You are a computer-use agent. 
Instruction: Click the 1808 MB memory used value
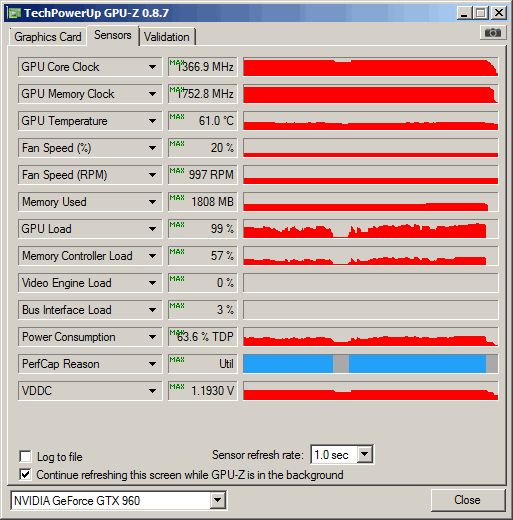(x=203, y=202)
